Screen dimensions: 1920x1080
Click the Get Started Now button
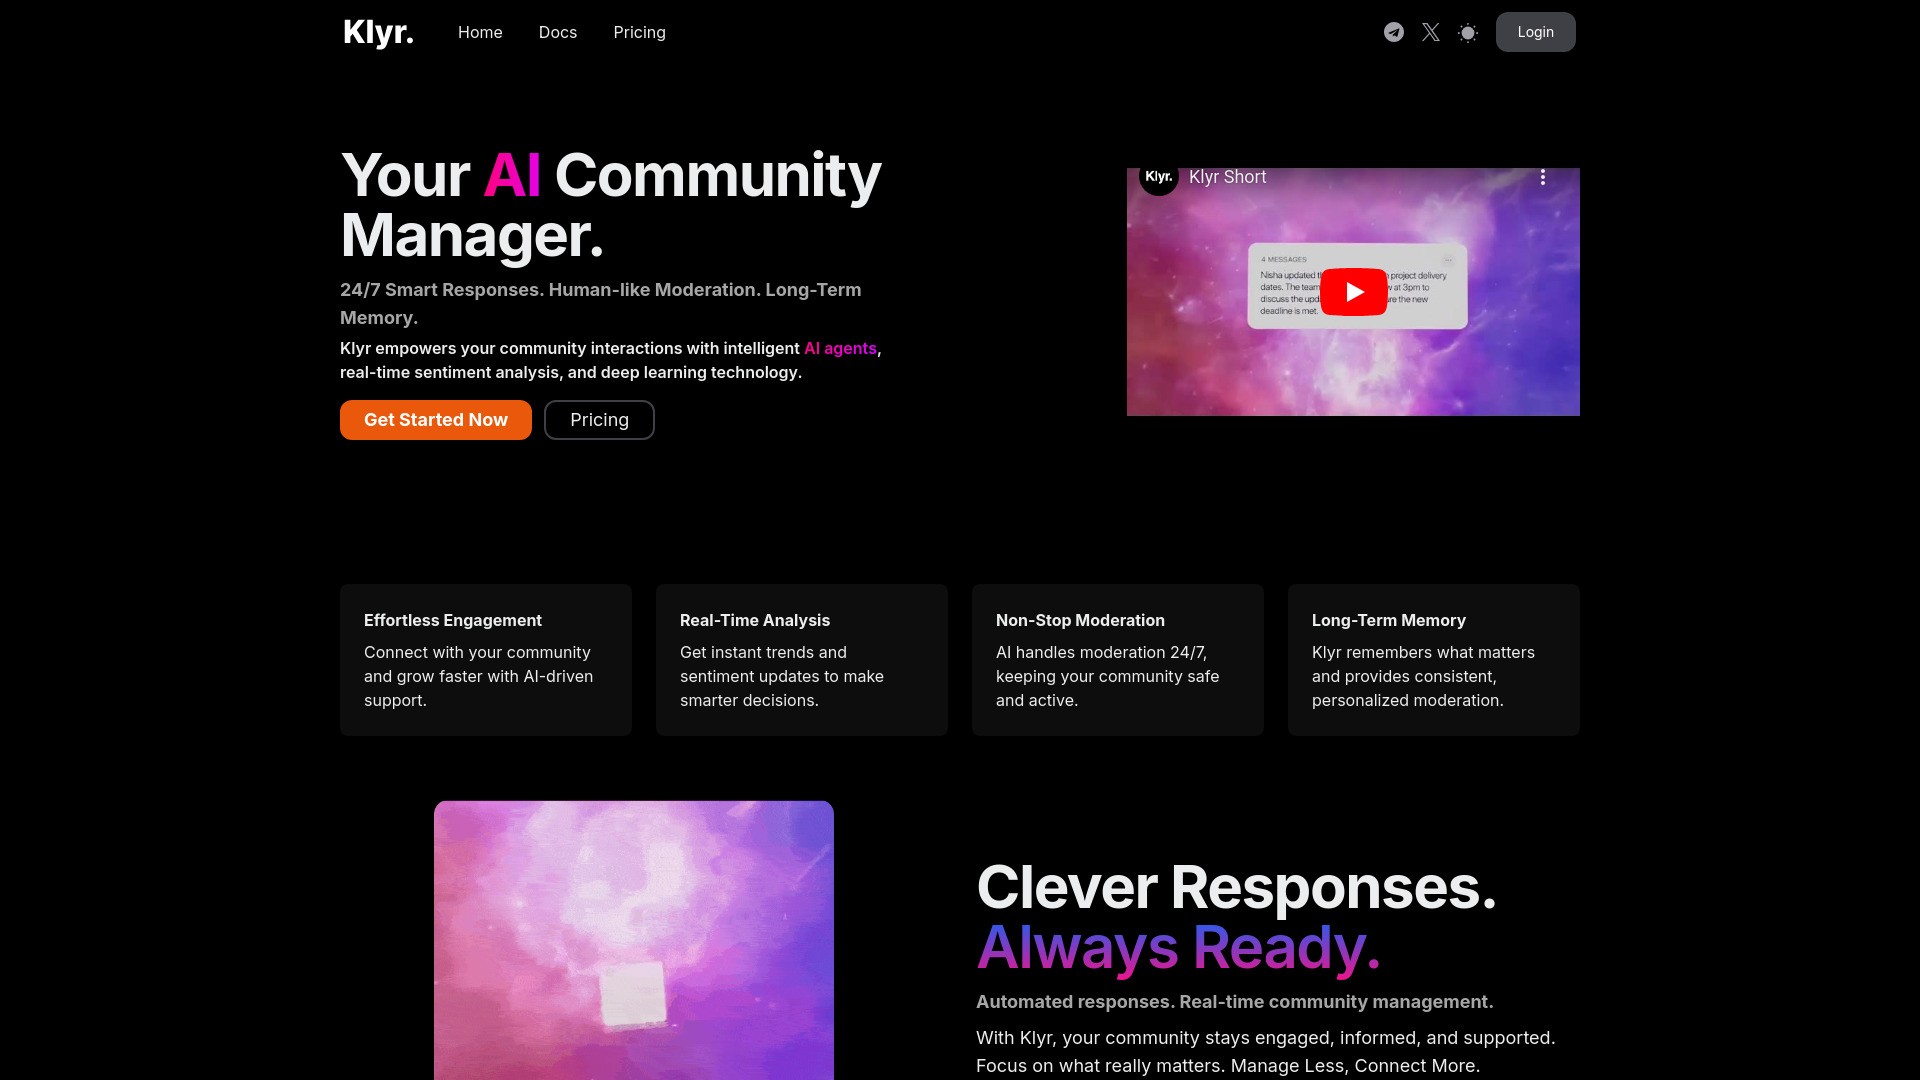point(435,420)
